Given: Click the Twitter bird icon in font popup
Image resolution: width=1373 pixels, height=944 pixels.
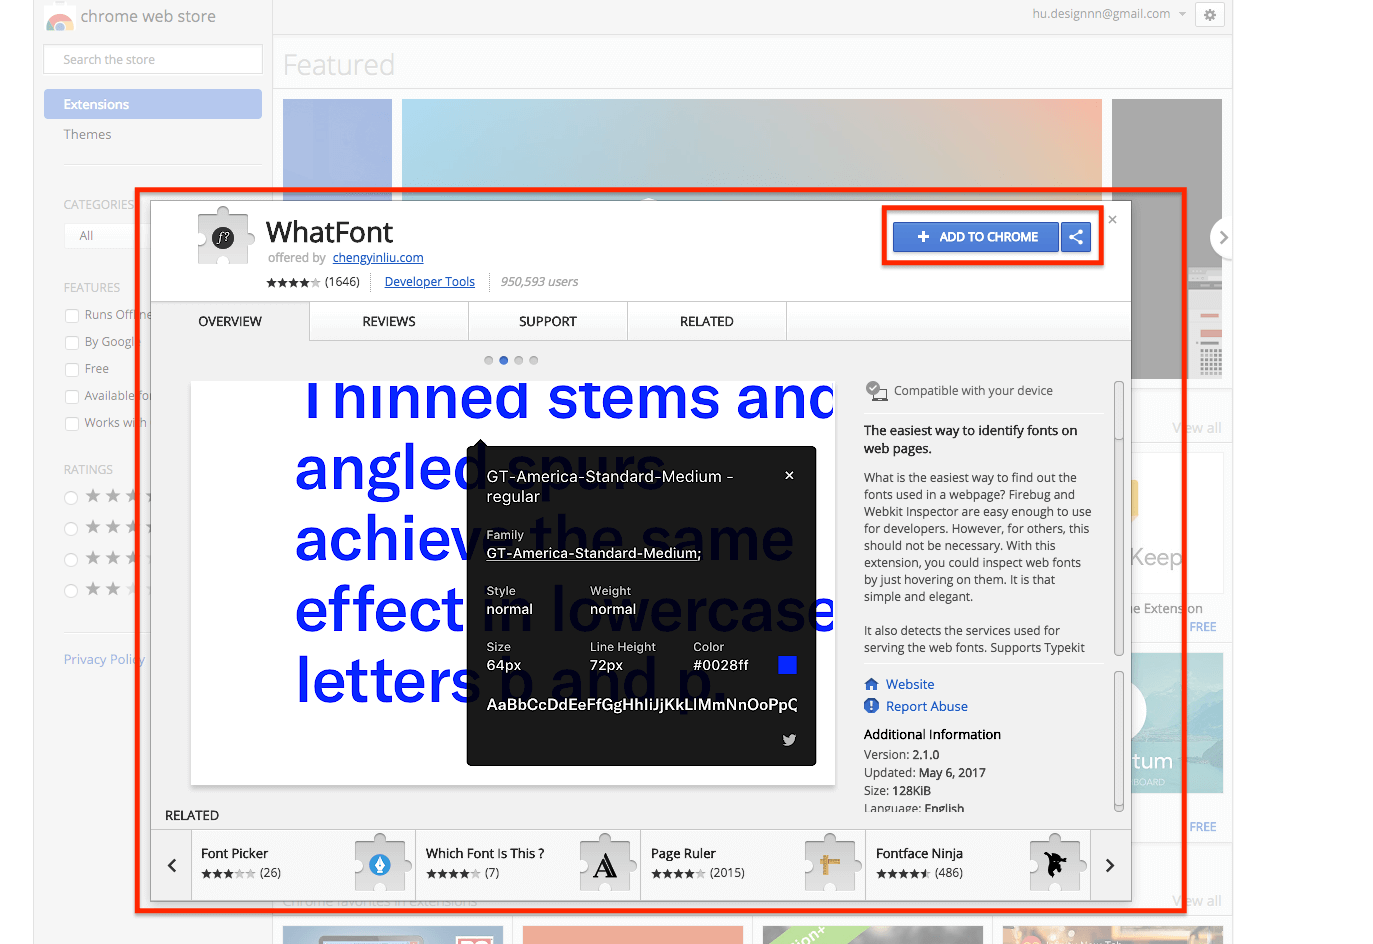Looking at the screenshot, I should click(789, 740).
